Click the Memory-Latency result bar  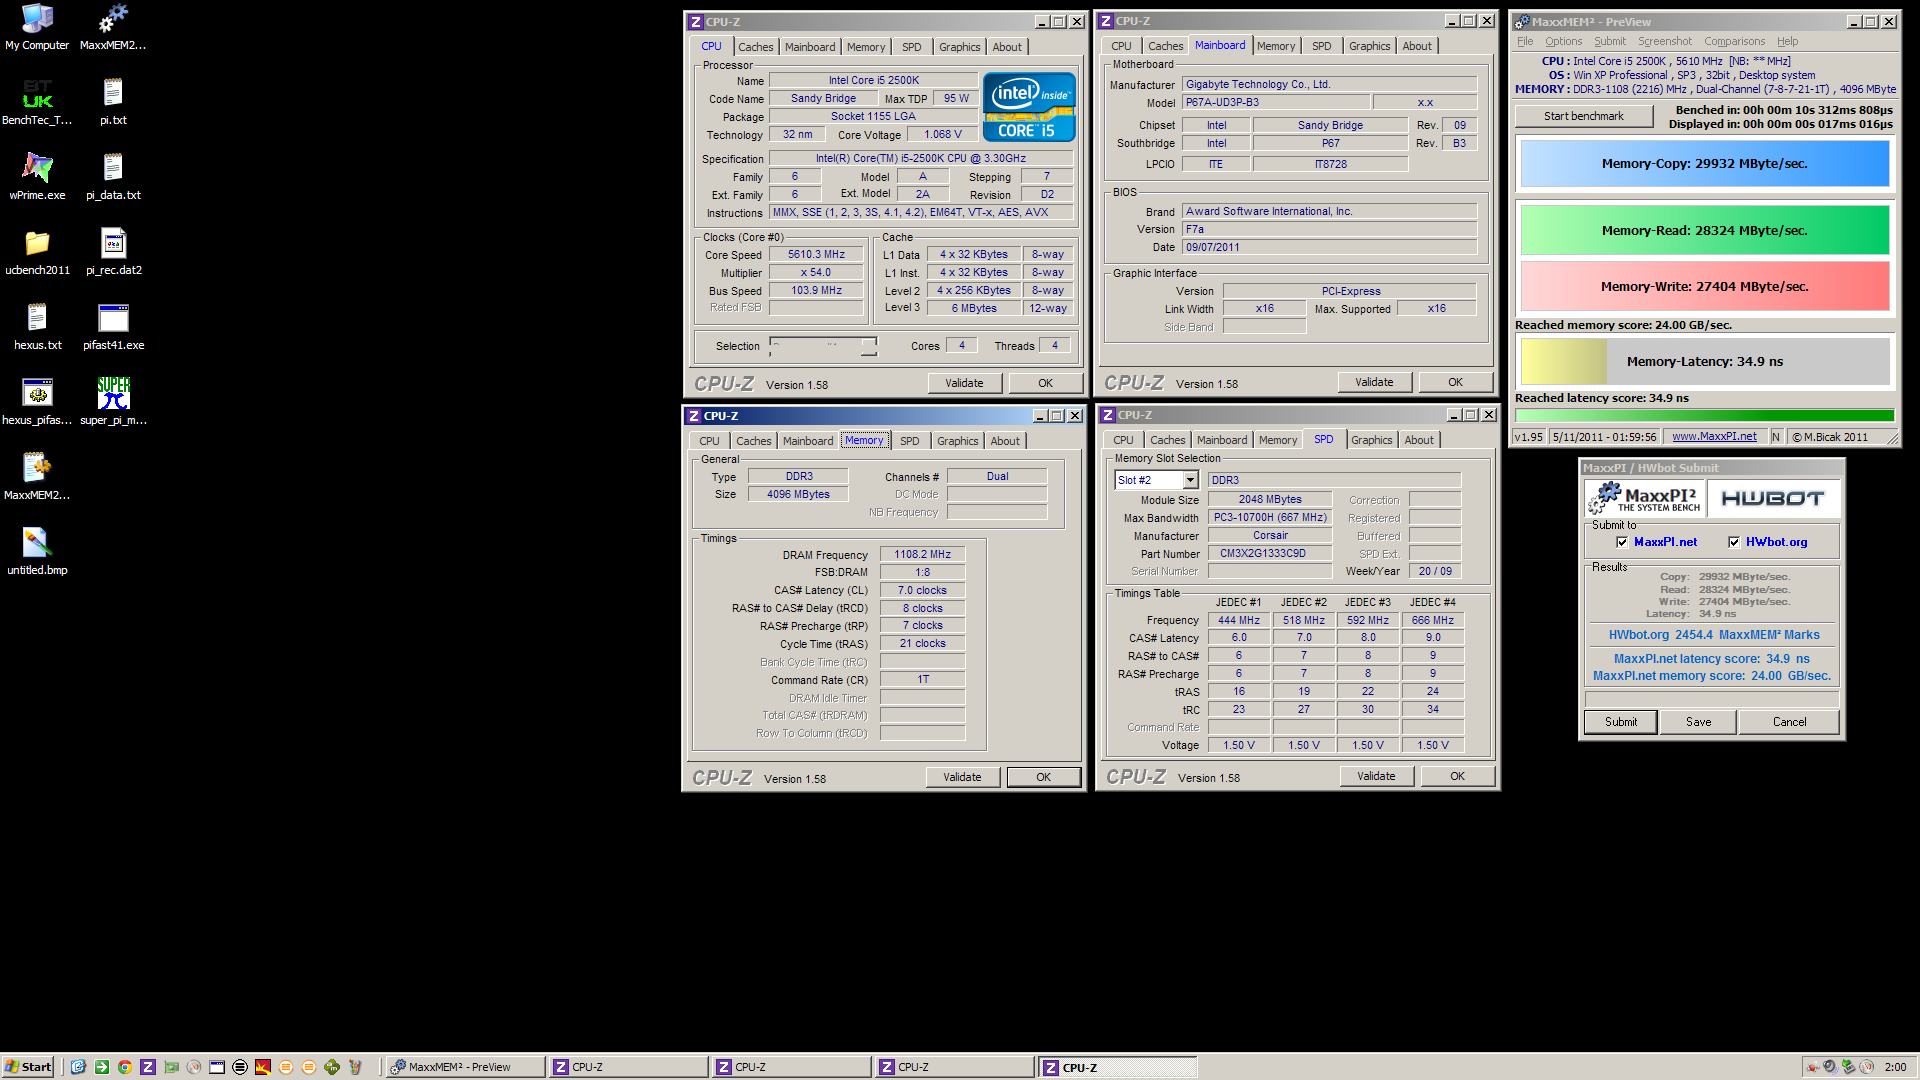(x=1704, y=362)
